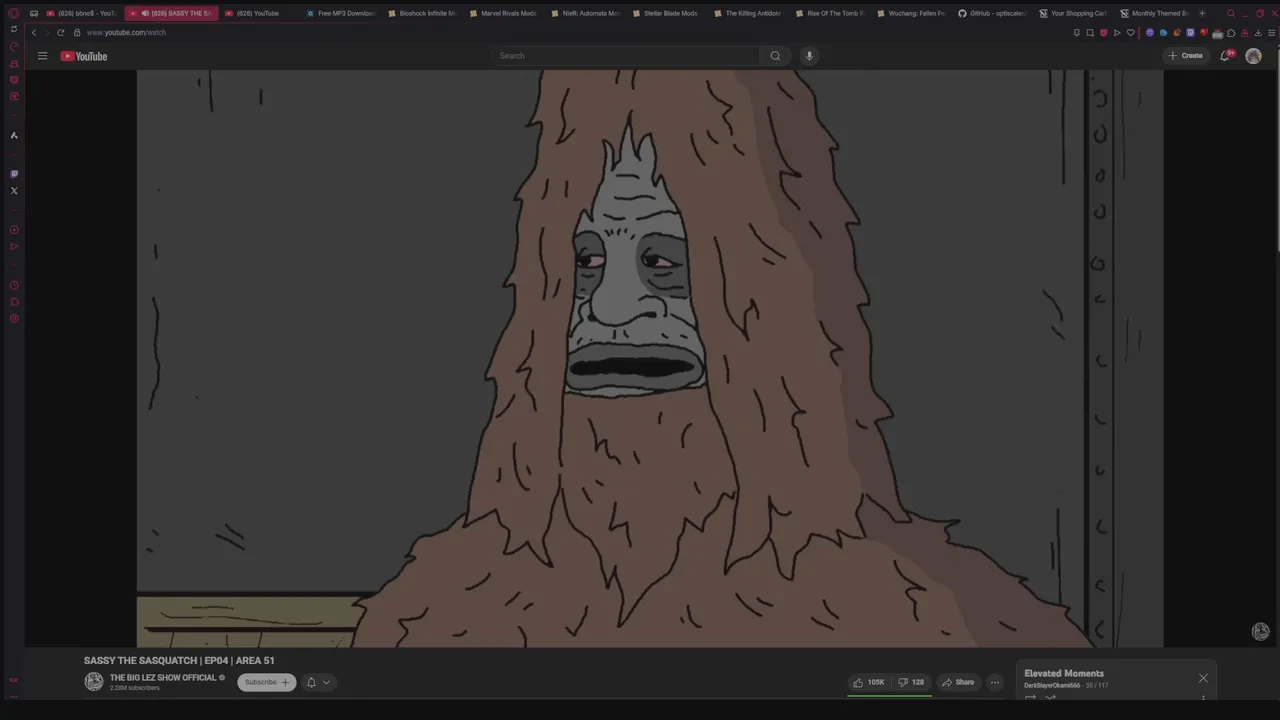Click the www.youtube.com/watch address bar
This screenshot has height=720, width=1280.
click(126, 33)
